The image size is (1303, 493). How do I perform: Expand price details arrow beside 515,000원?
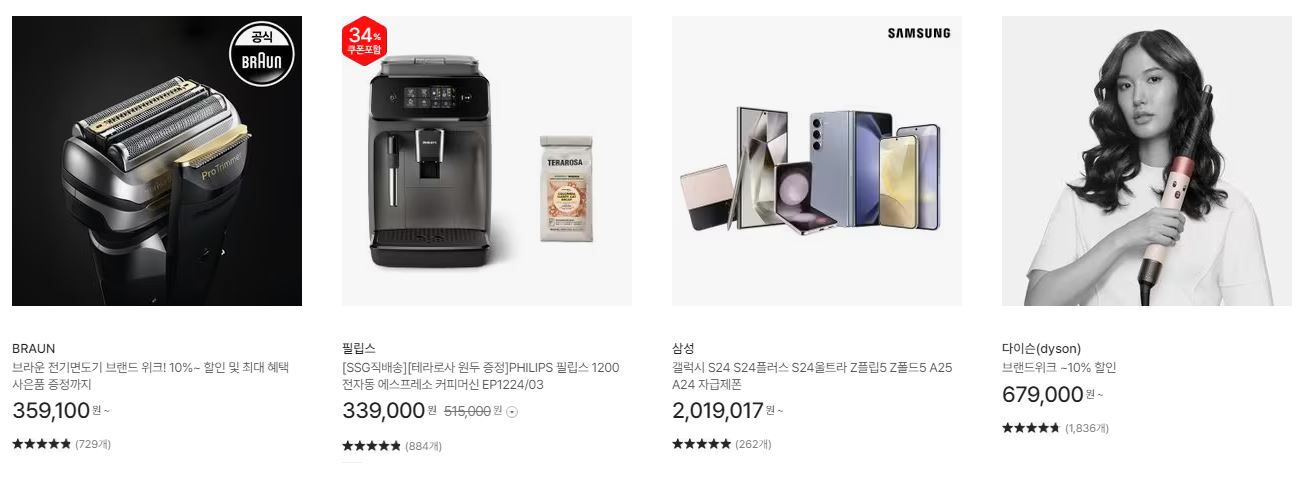point(512,411)
